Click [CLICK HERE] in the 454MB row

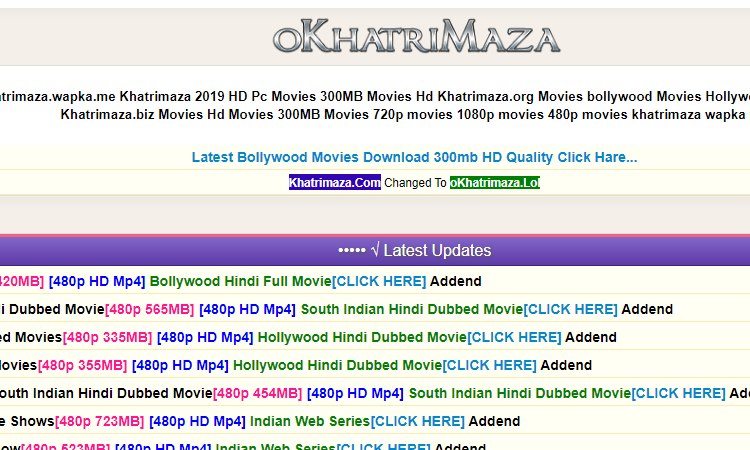coord(679,394)
